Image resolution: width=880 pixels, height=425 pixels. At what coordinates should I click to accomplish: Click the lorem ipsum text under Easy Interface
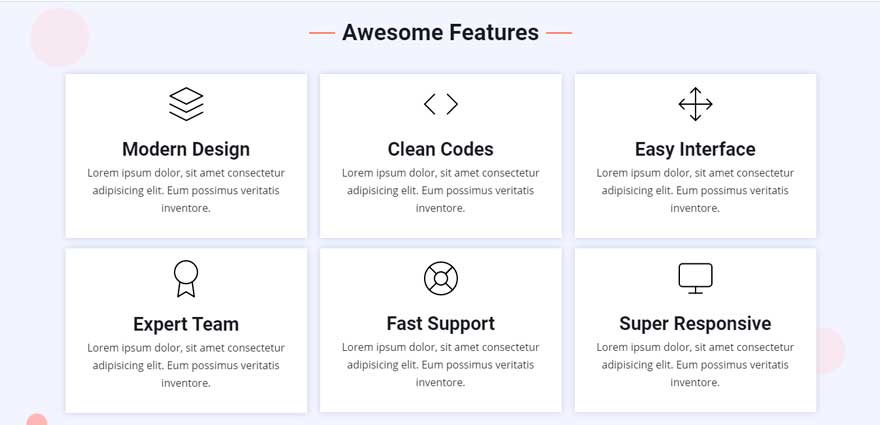pos(695,190)
